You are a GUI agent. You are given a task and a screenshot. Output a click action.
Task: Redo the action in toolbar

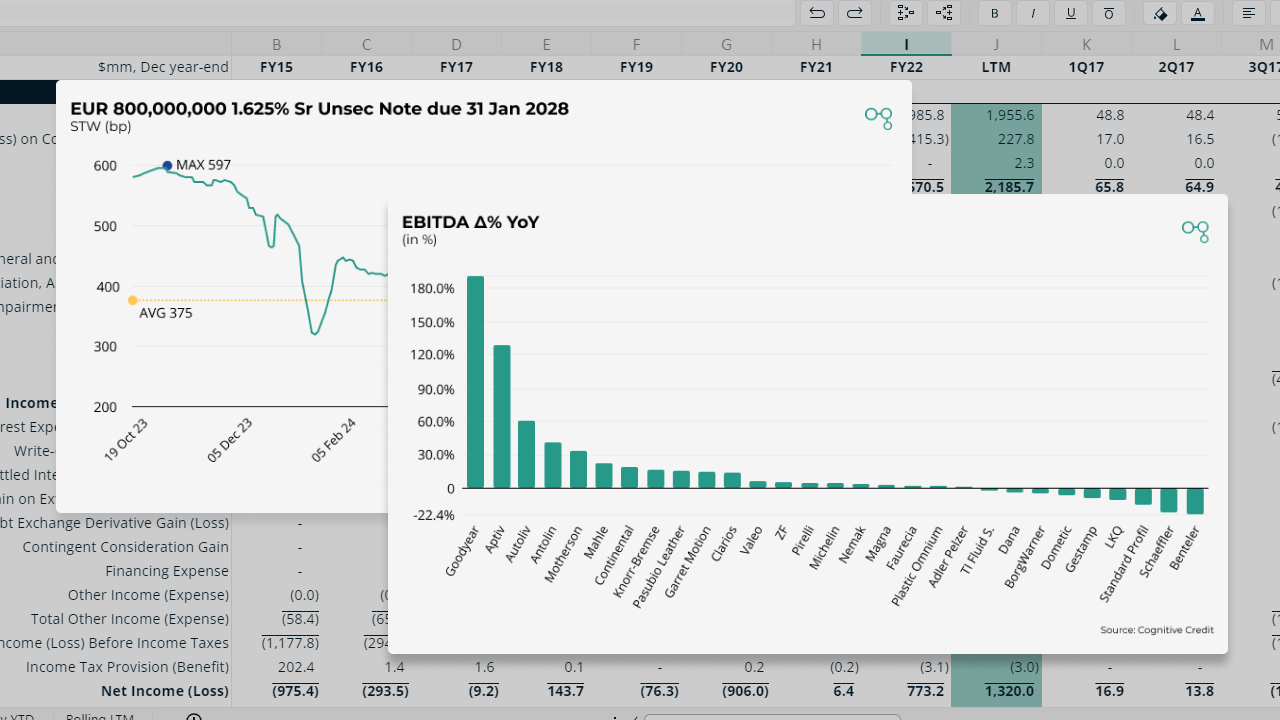854,13
